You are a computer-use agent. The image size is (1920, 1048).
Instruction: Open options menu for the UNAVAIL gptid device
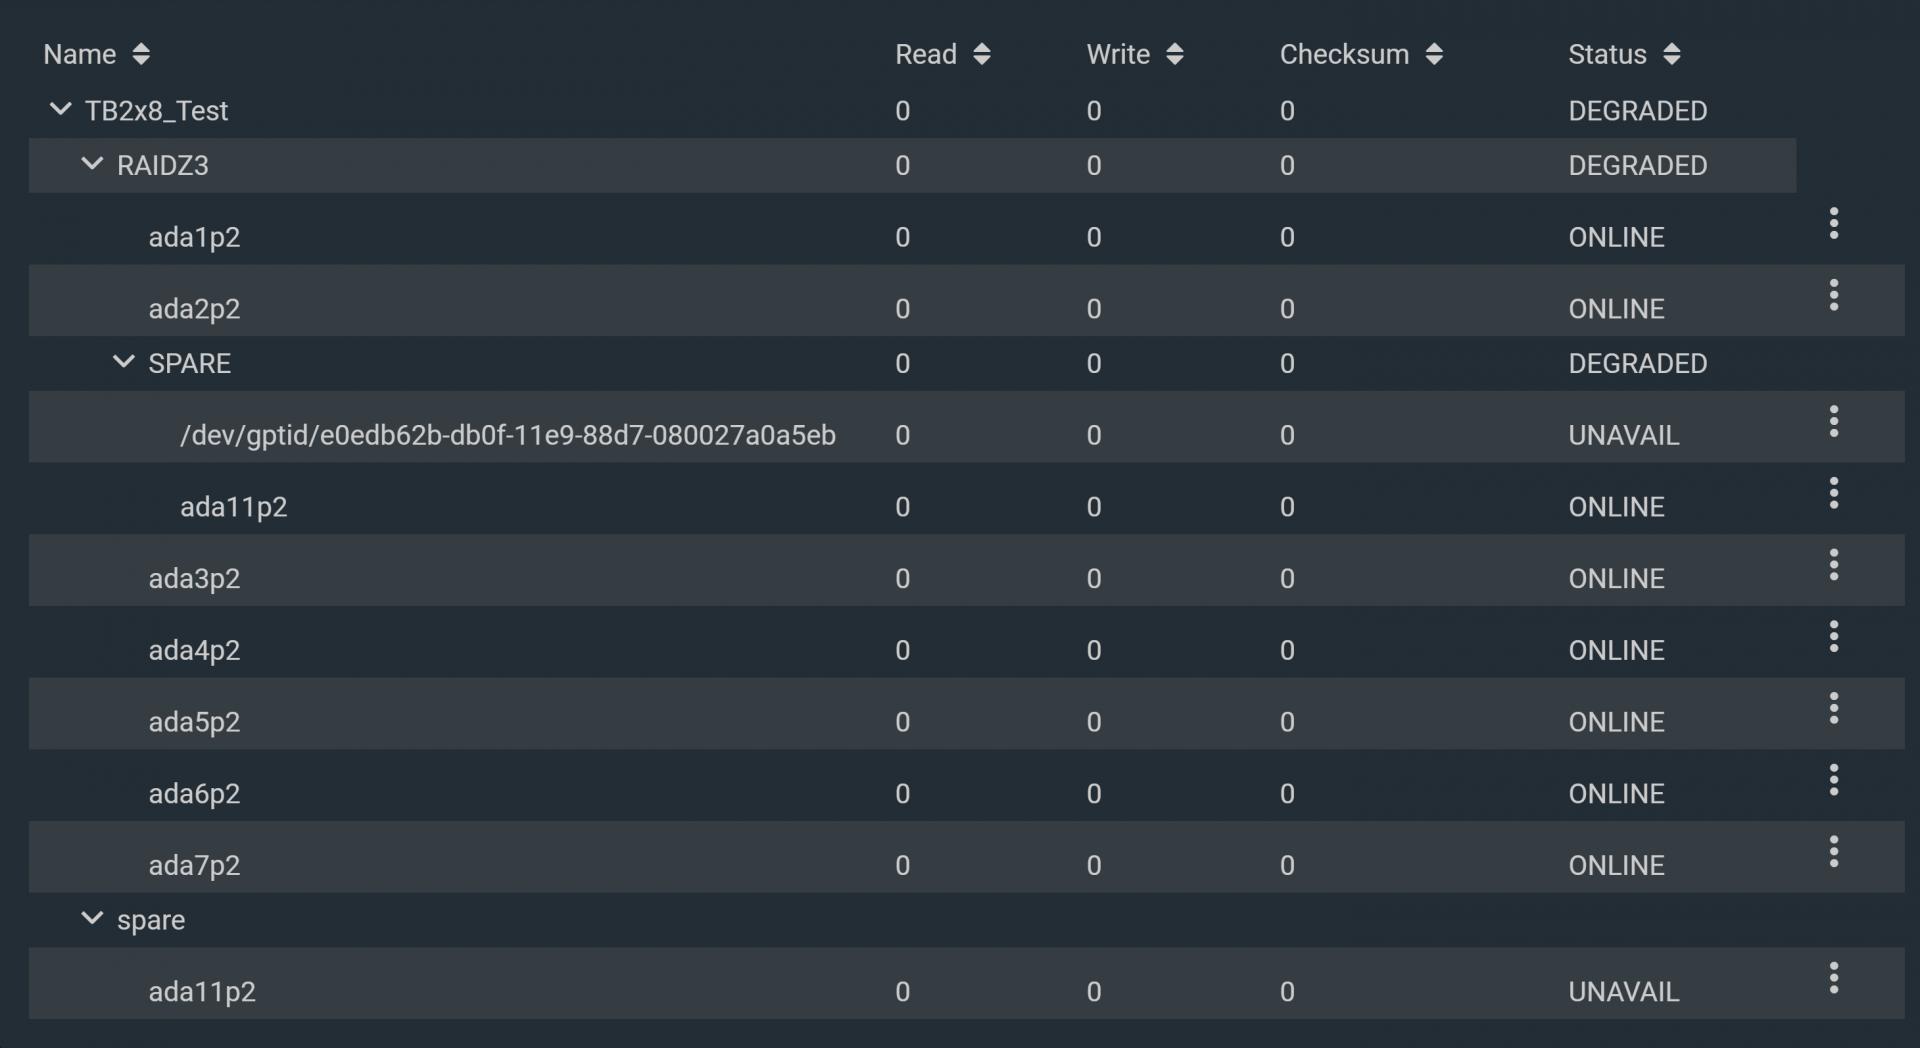[1833, 422]
